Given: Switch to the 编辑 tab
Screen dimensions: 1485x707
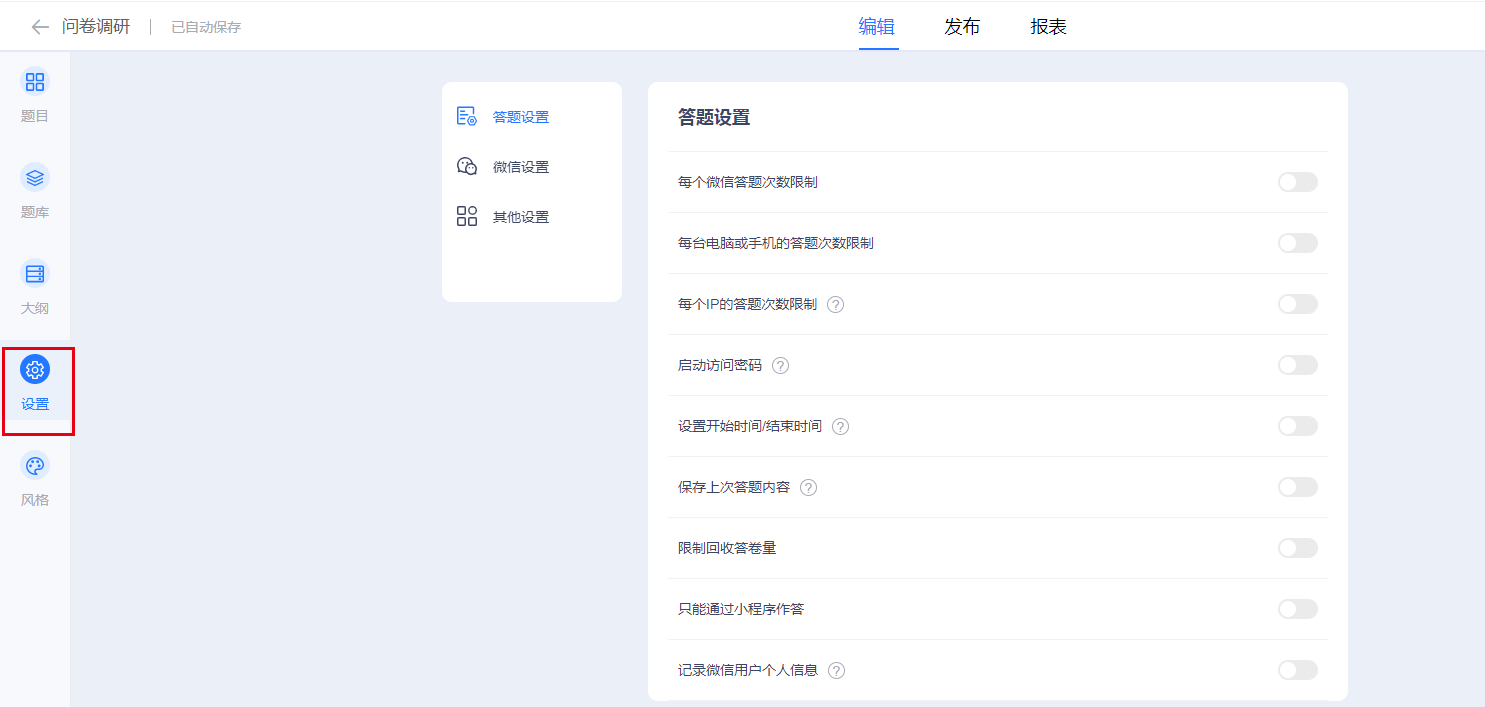Looking at the screenshot, I should point(877,27).
